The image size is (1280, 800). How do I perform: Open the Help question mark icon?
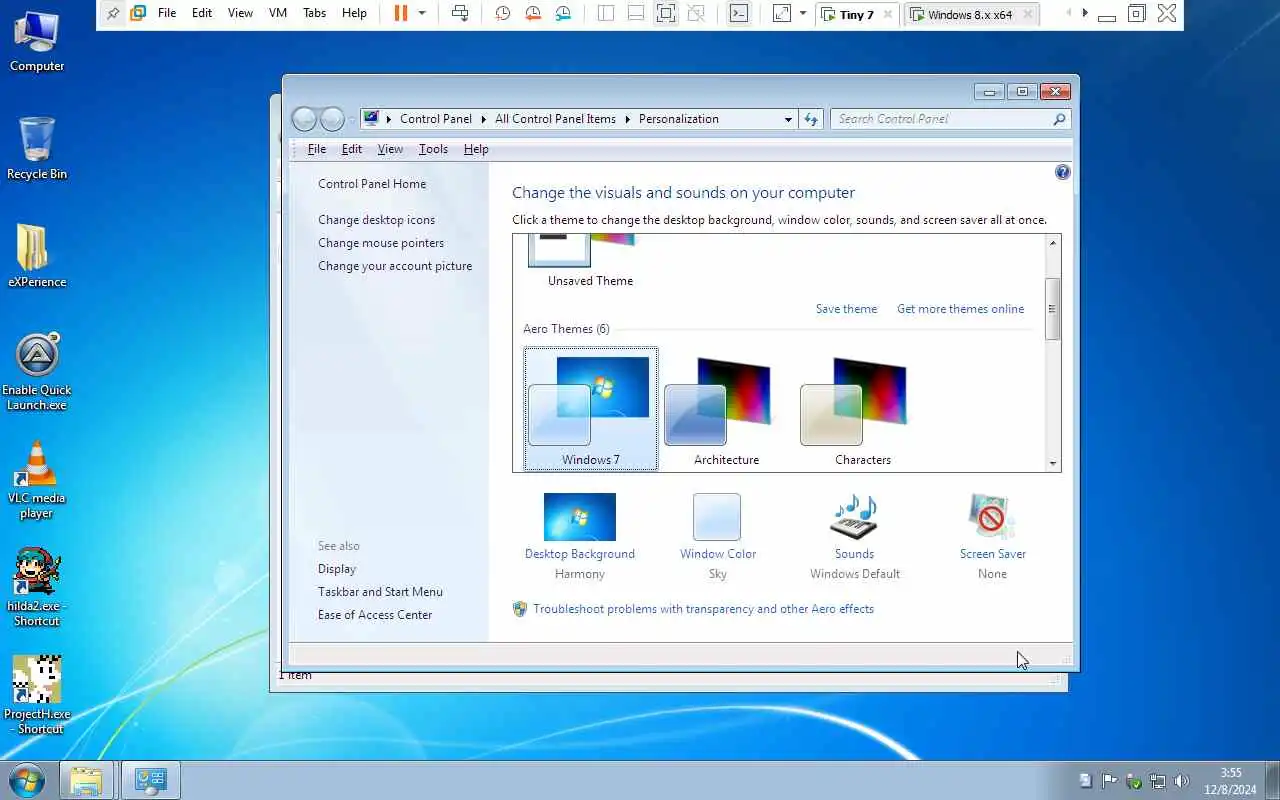[x=1062, y=172]
